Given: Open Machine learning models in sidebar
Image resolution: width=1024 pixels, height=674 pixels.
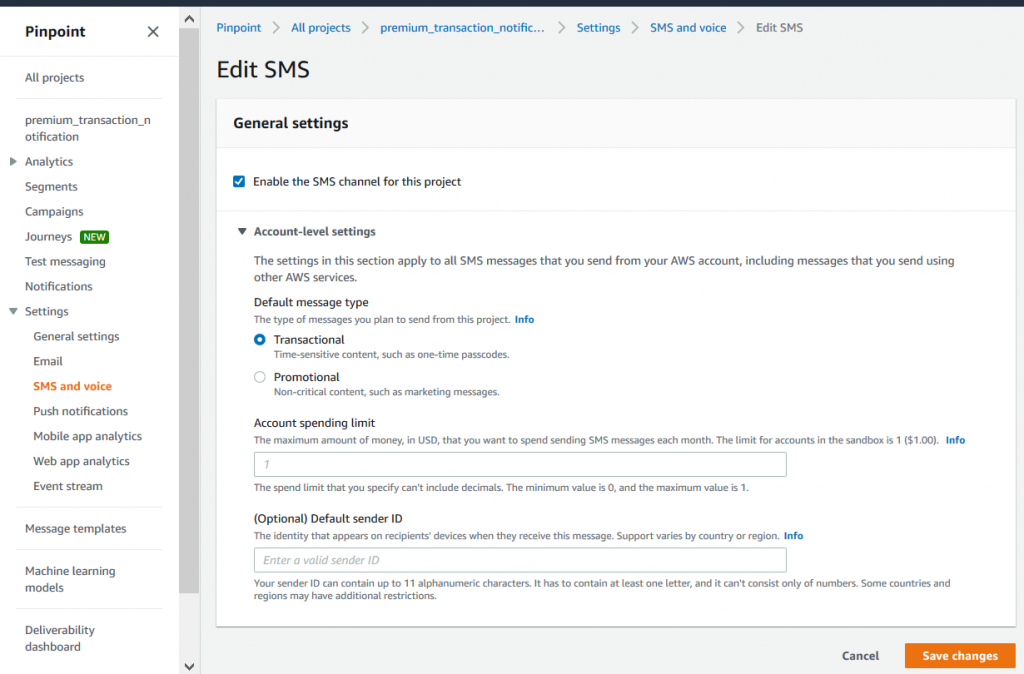Looking at the screenshot, I should tap(70, 579).
